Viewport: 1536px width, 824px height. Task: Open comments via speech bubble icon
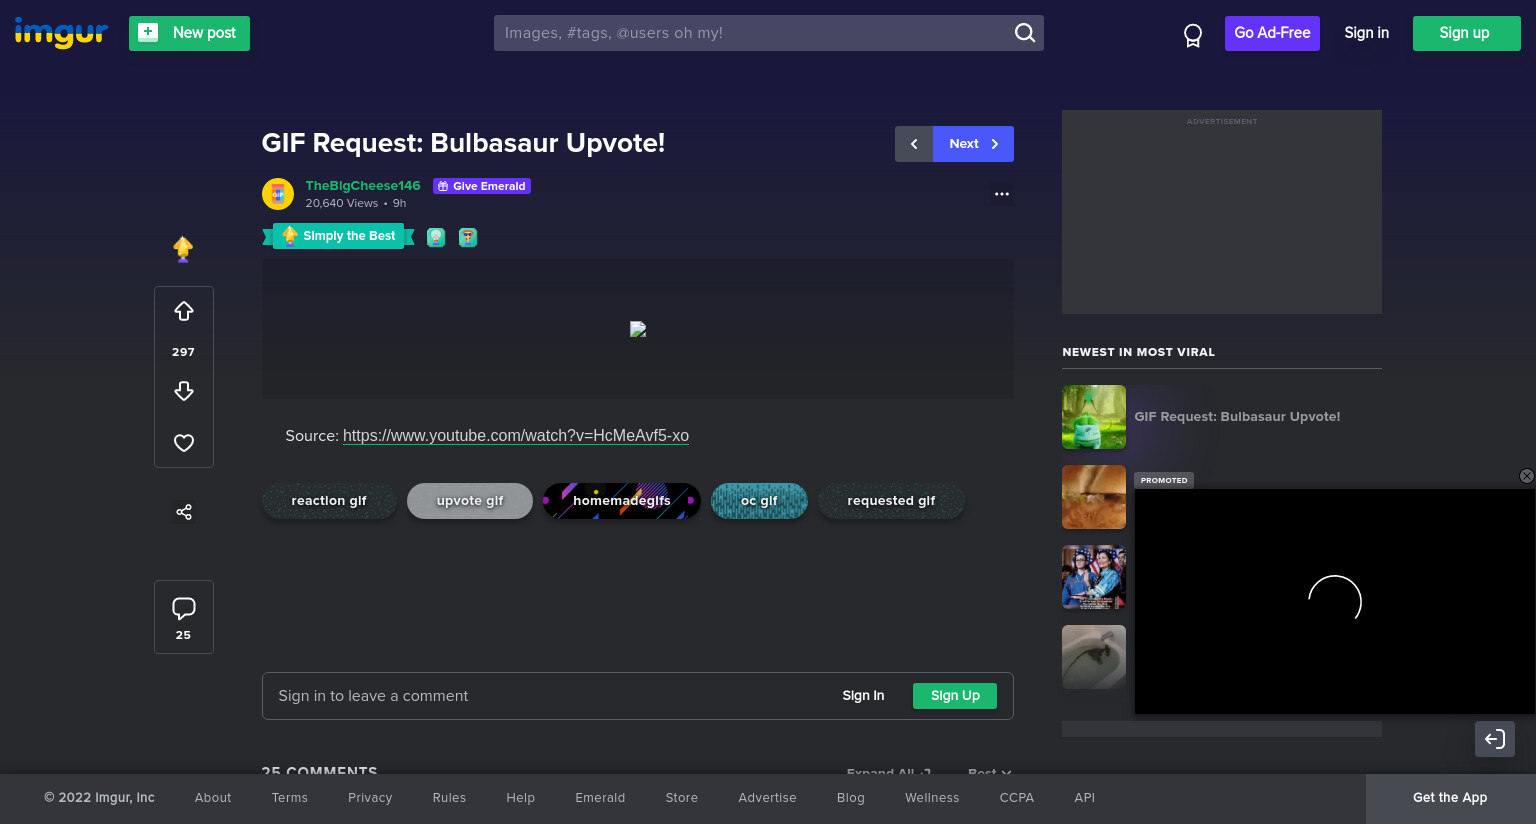pyautogui.click(x=184, y=608)
